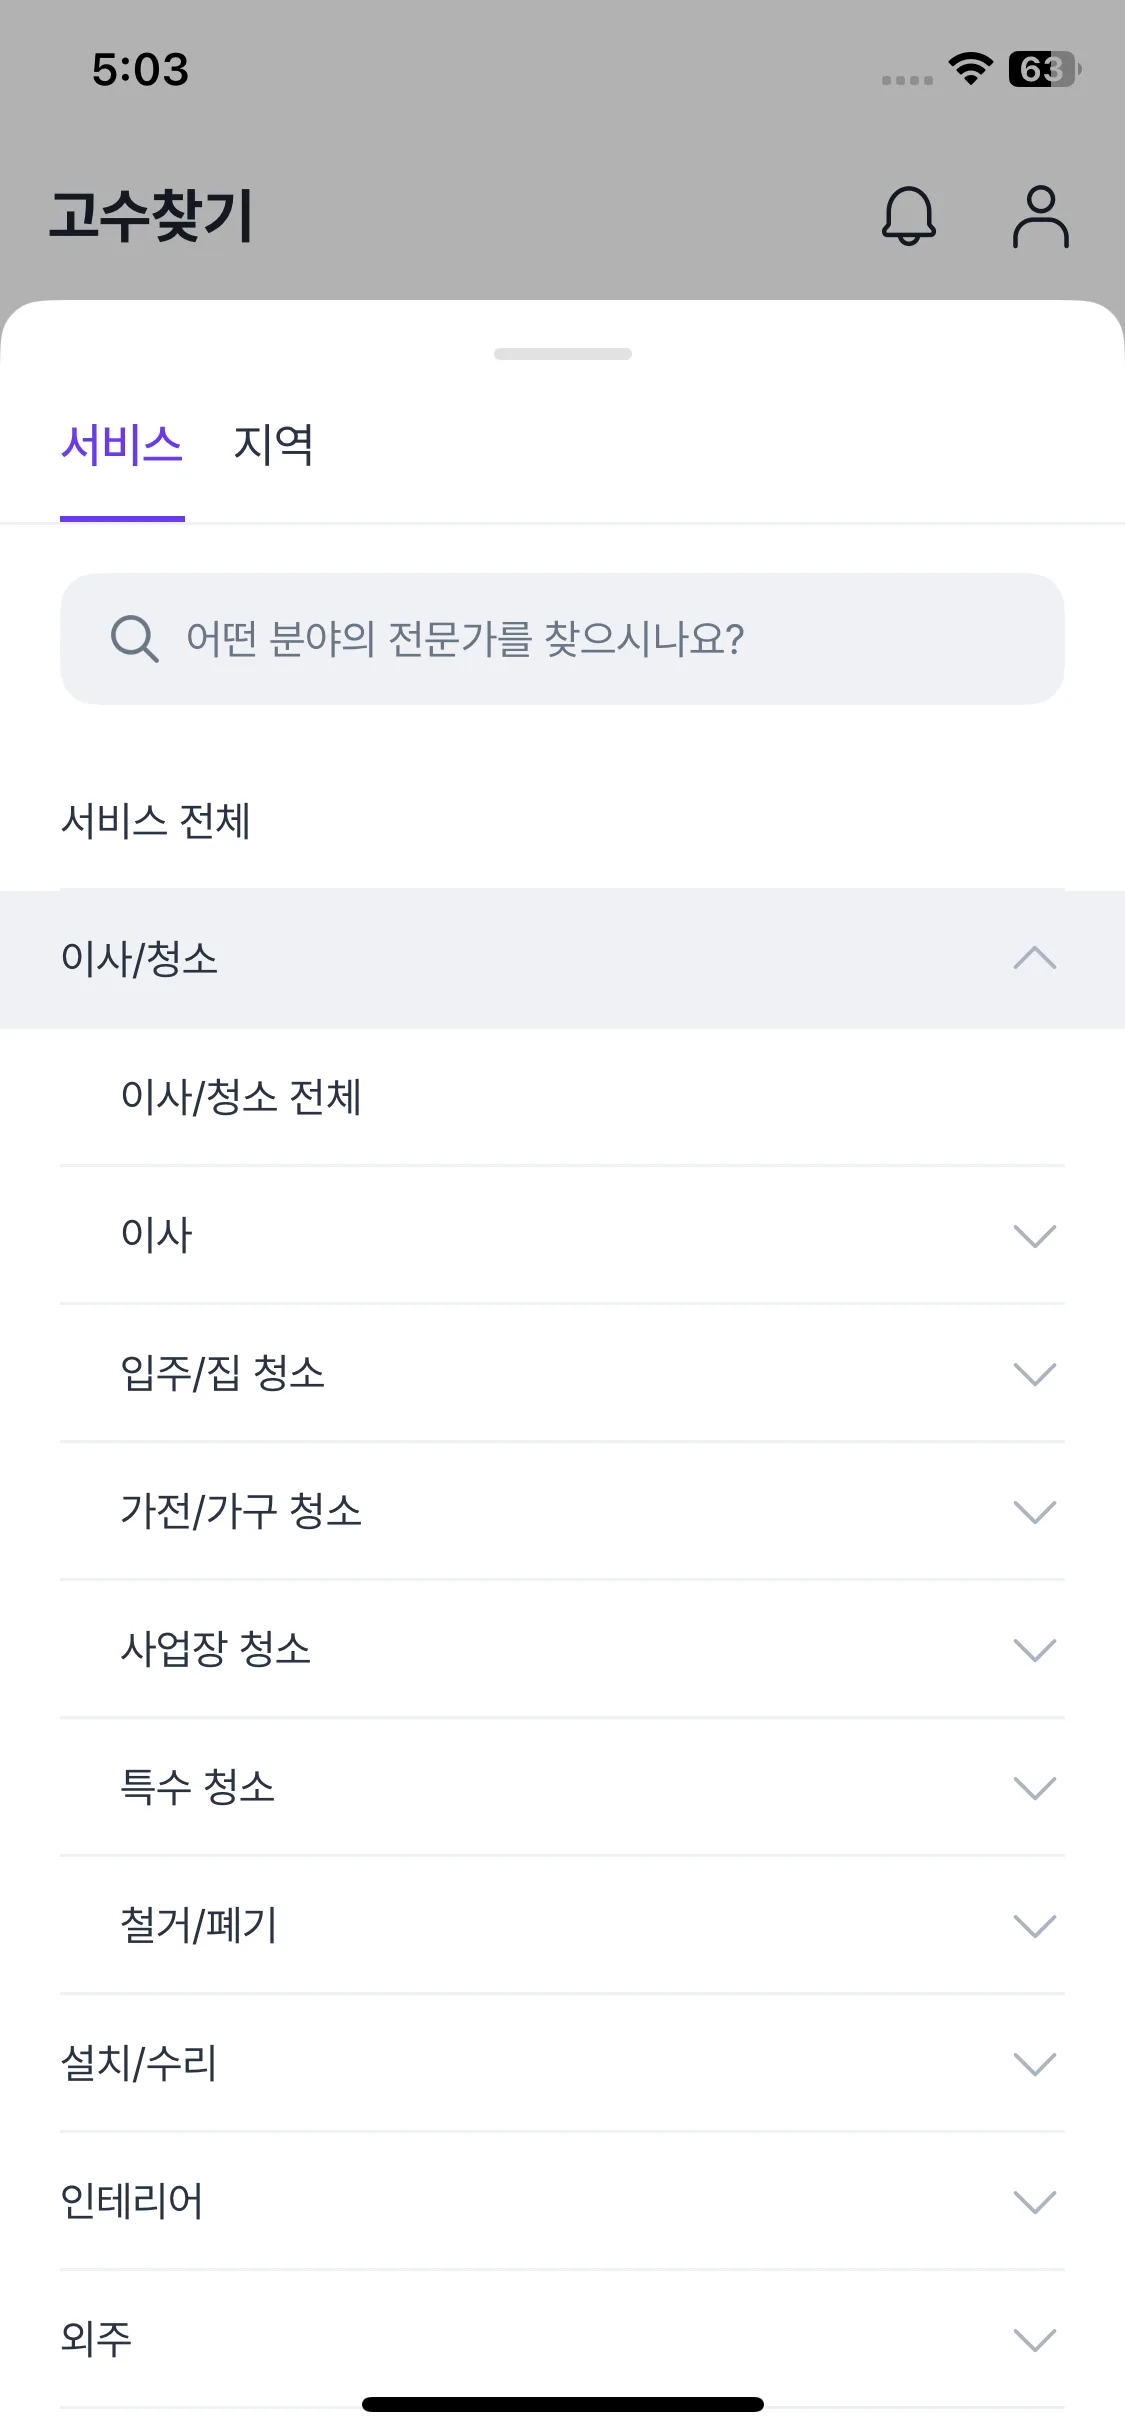Viewport: 1125px width, 2436px height.
Task: Tap the Wi-Fi status icon
Action: point(970,69)
